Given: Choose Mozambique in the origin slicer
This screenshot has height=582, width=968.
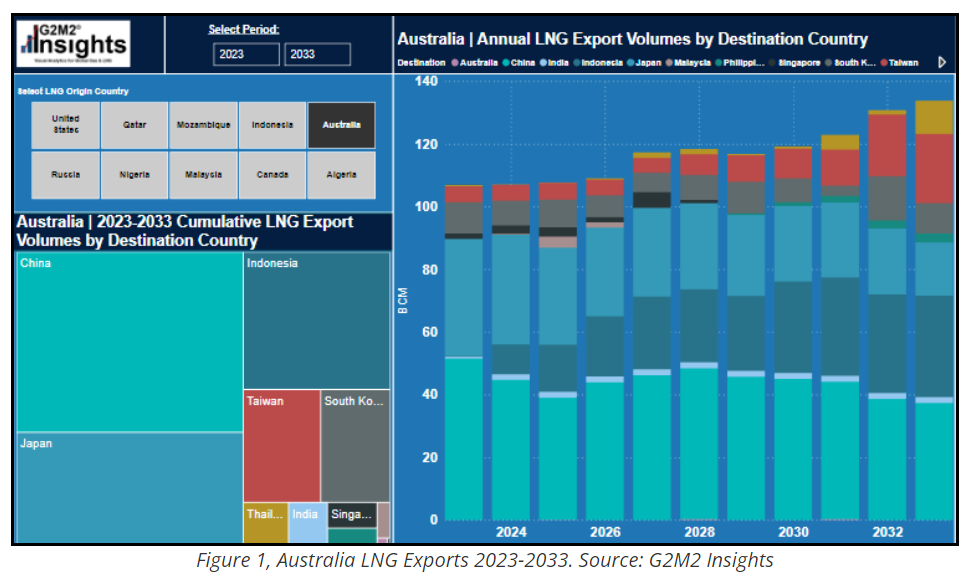Looking at the screenshot, I should pos(204,125).
